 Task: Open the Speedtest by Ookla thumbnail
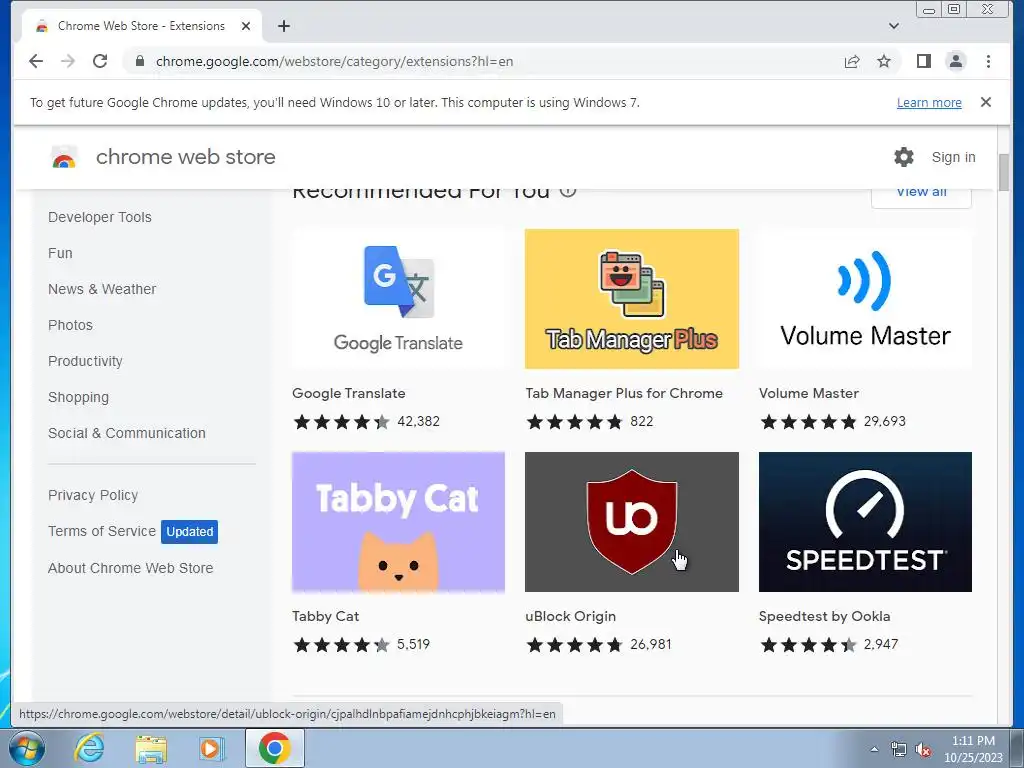click(865, 522)
